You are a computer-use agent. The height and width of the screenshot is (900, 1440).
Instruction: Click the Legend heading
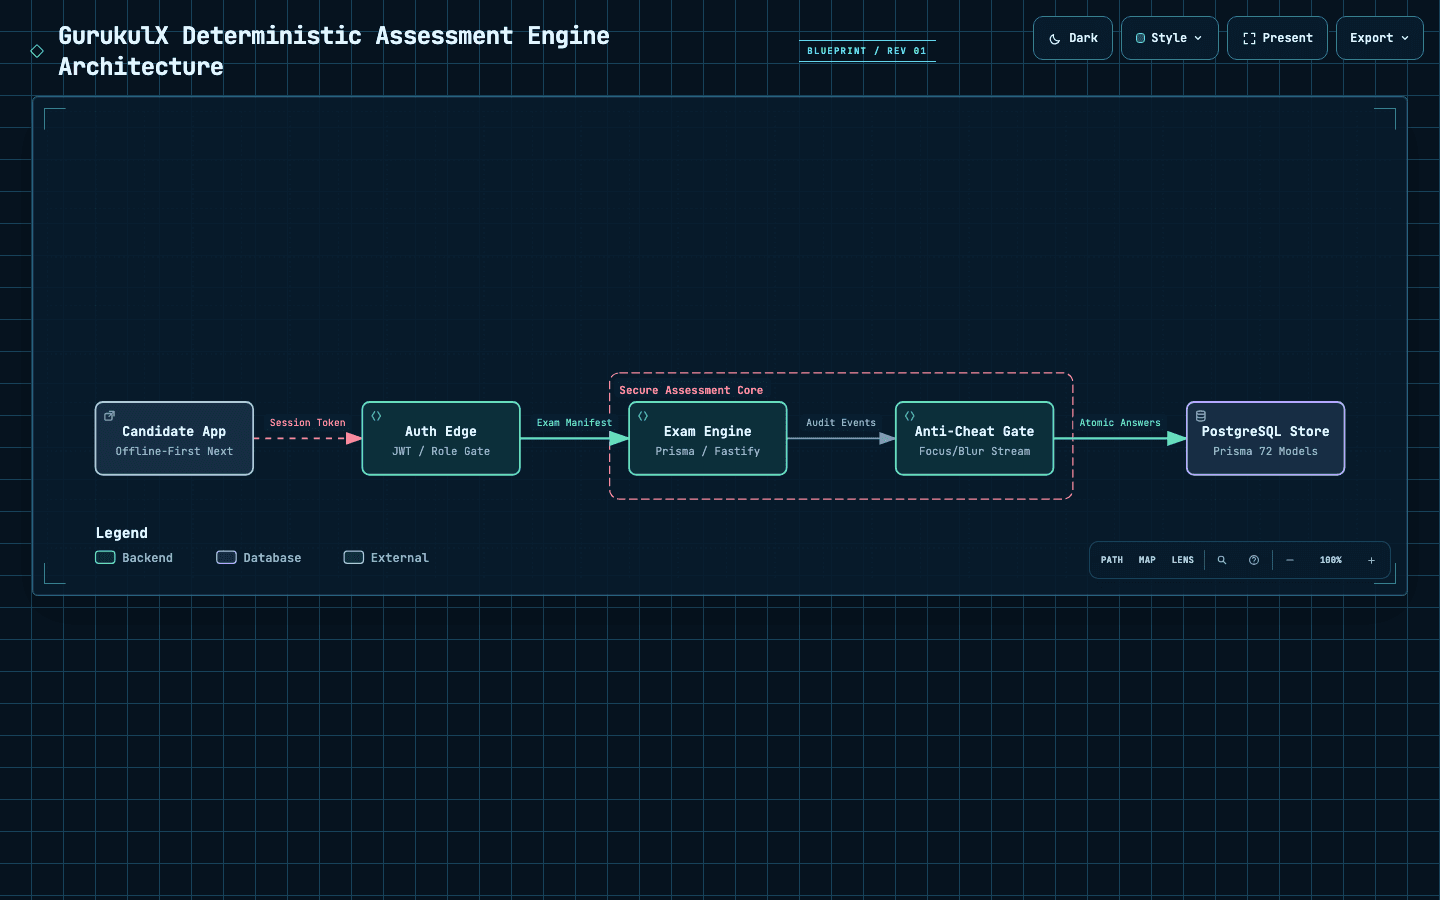(x=122, y=533)
